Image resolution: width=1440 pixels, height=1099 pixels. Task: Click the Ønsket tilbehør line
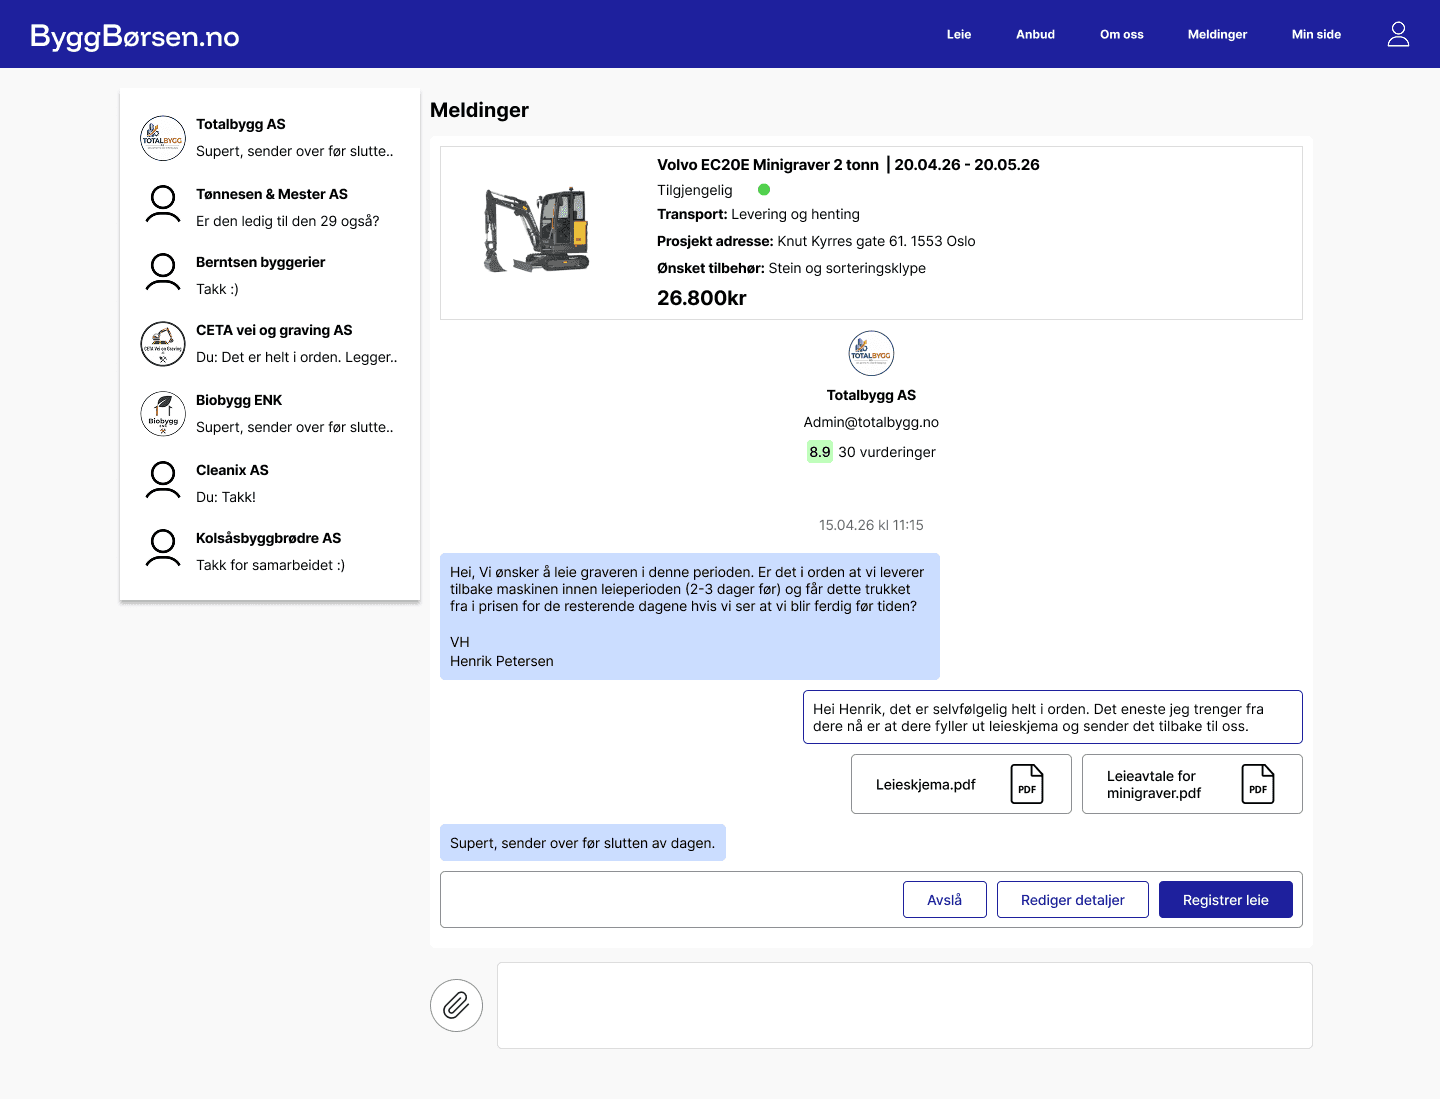coord(791,268)
